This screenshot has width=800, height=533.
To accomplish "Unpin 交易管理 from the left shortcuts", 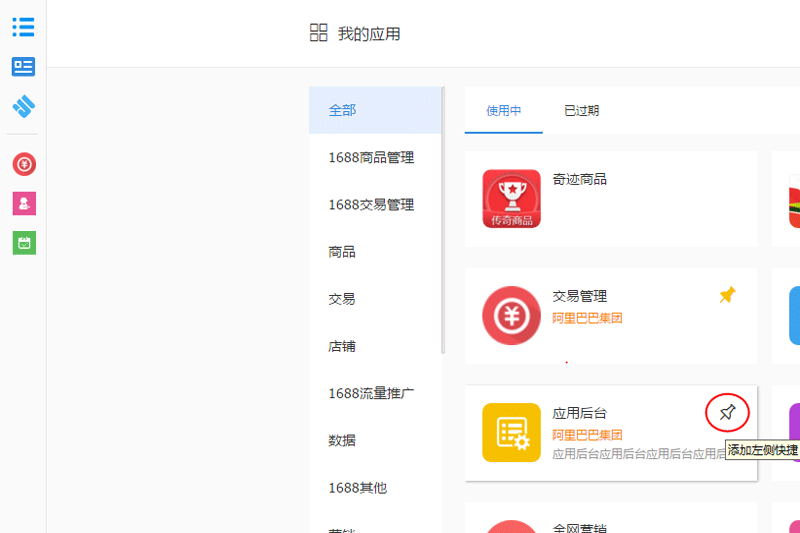I will (727, 295).
